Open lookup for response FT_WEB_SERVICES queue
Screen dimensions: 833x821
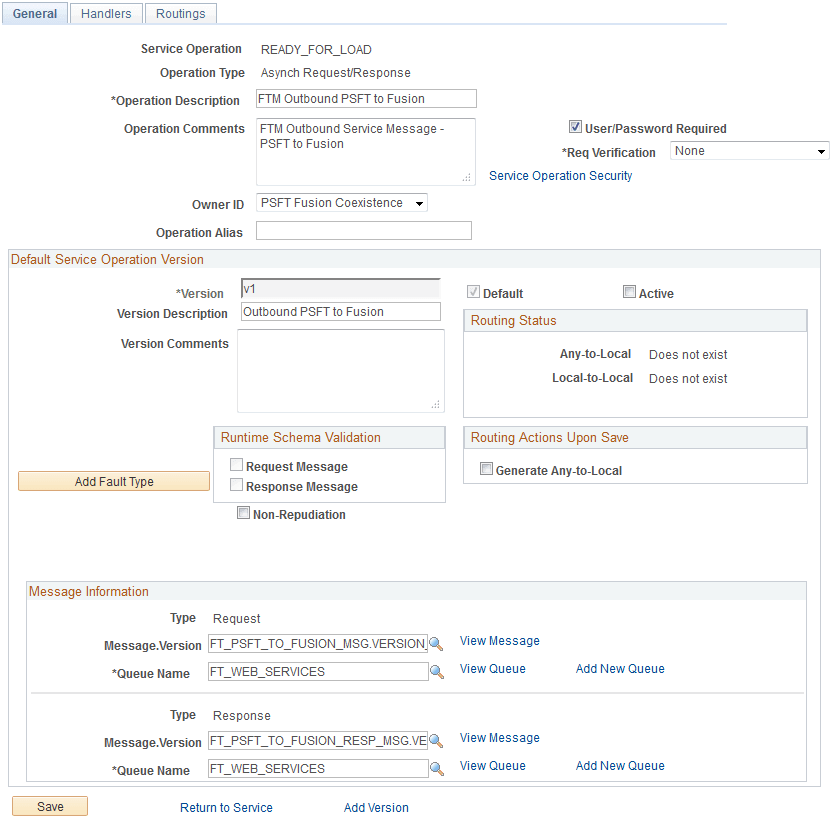tap(436, 769)
